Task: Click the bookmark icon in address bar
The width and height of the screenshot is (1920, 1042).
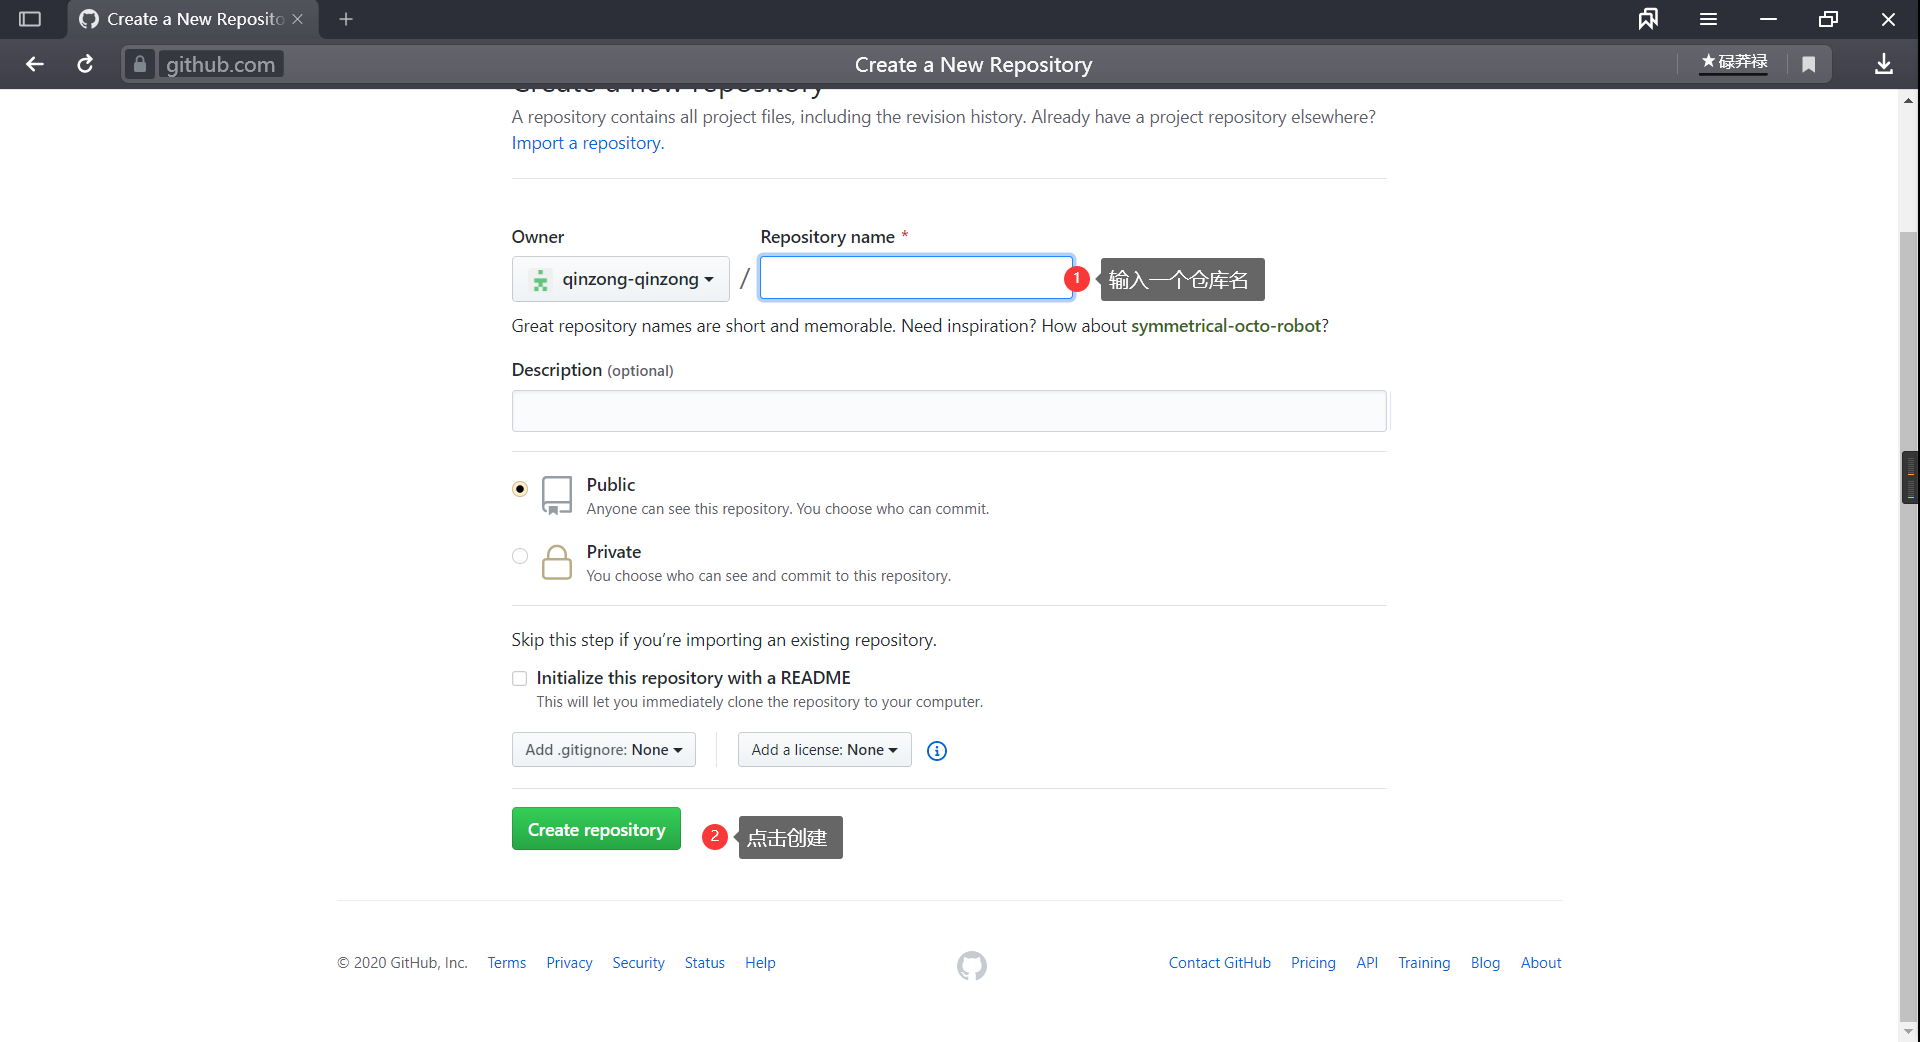Action: point(1808,64)
